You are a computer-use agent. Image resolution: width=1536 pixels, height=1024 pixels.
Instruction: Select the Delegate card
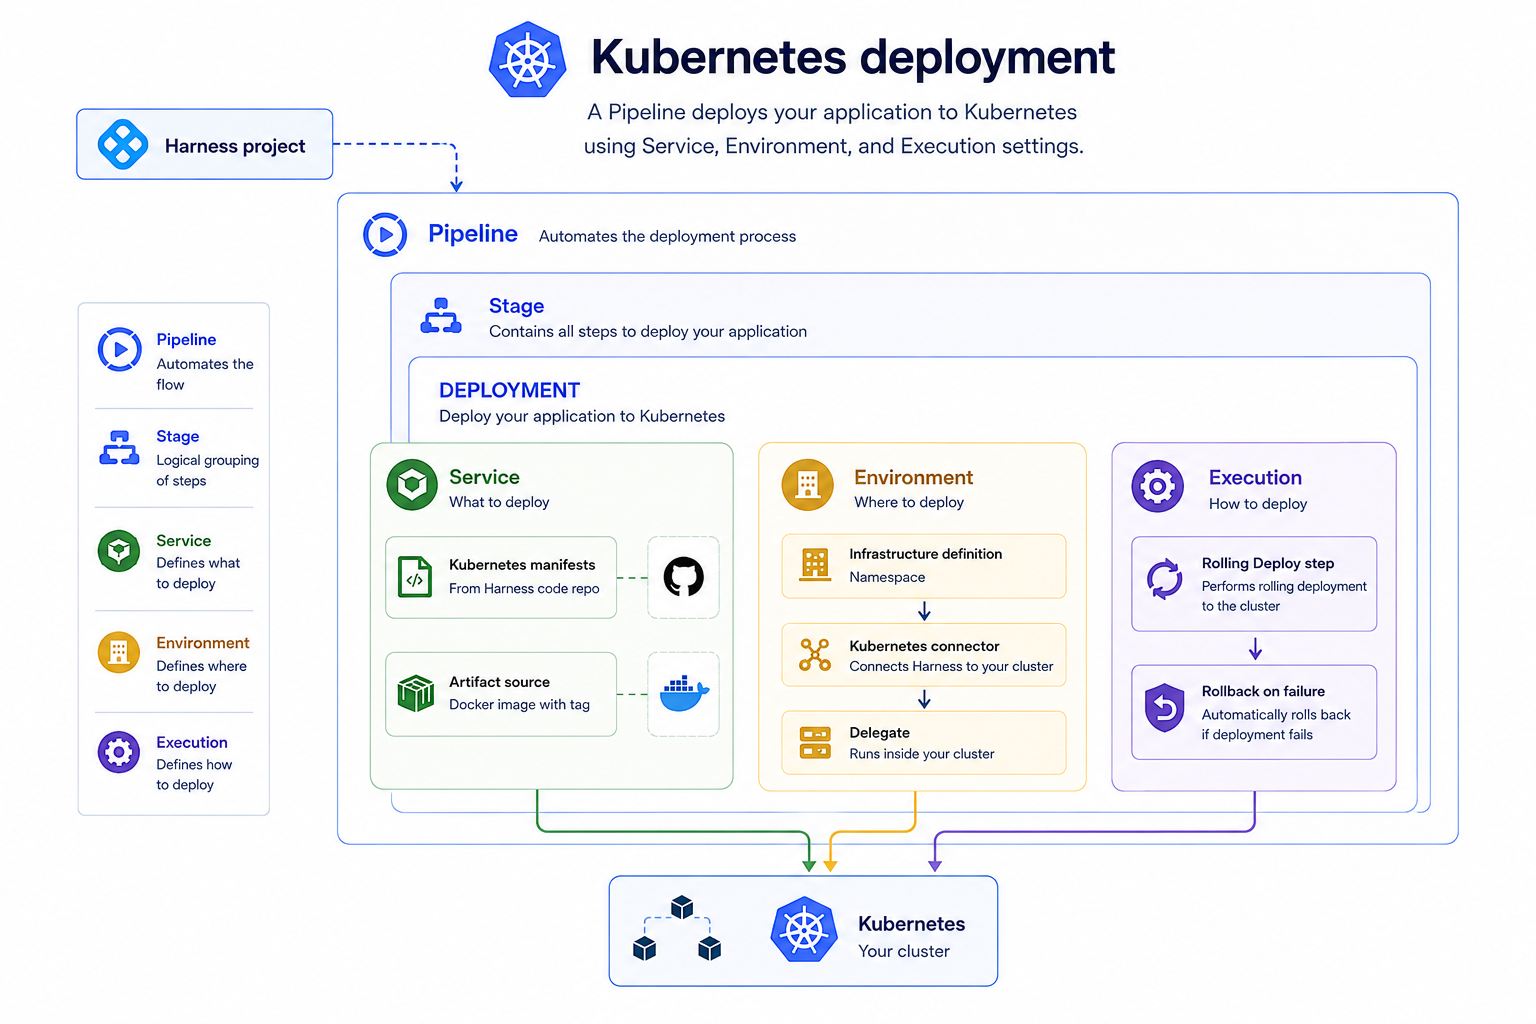(x=924, y=743)
